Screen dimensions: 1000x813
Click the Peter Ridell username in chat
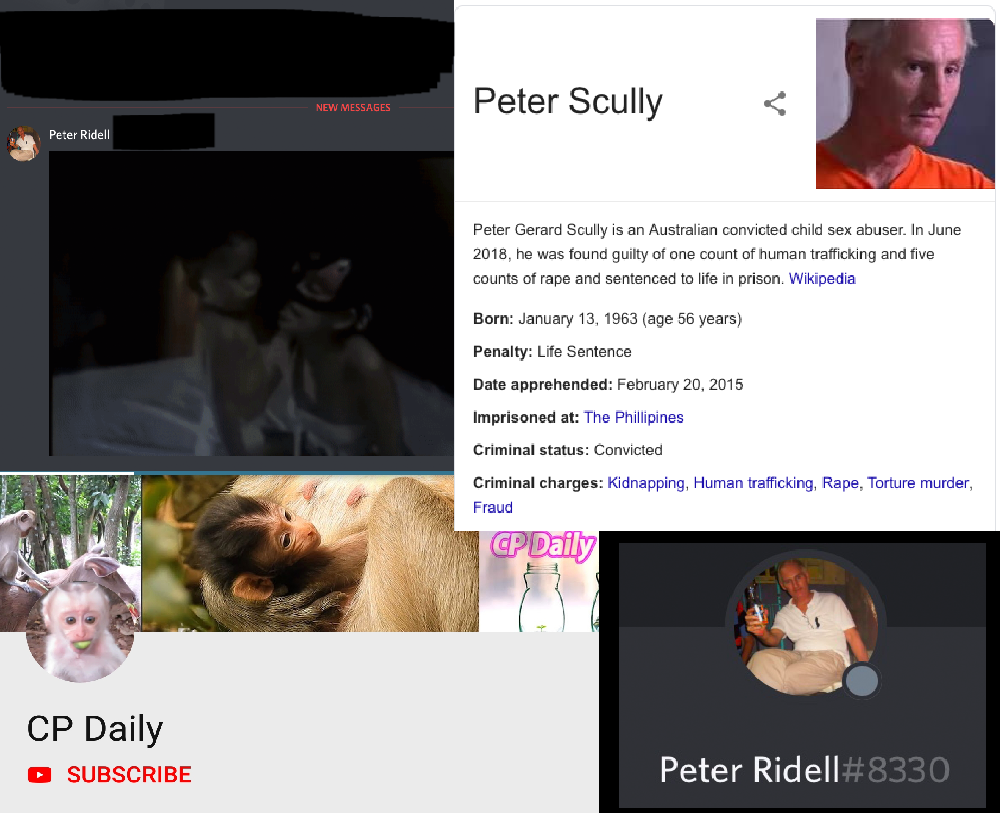coord(79,135)
